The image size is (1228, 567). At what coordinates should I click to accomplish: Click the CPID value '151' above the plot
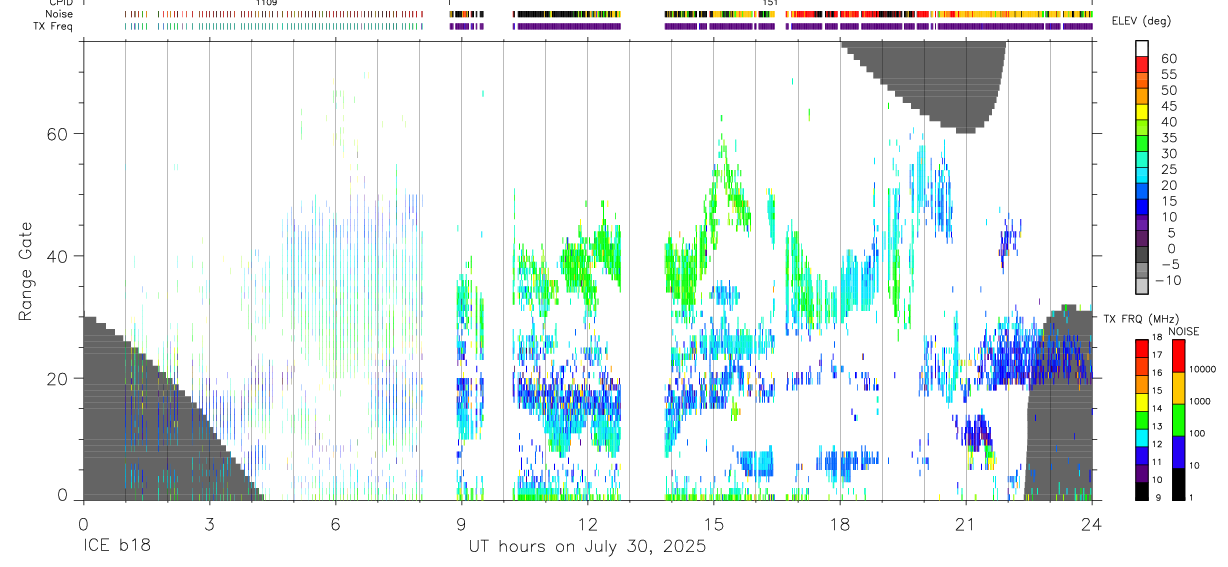(x=770, y=3)
